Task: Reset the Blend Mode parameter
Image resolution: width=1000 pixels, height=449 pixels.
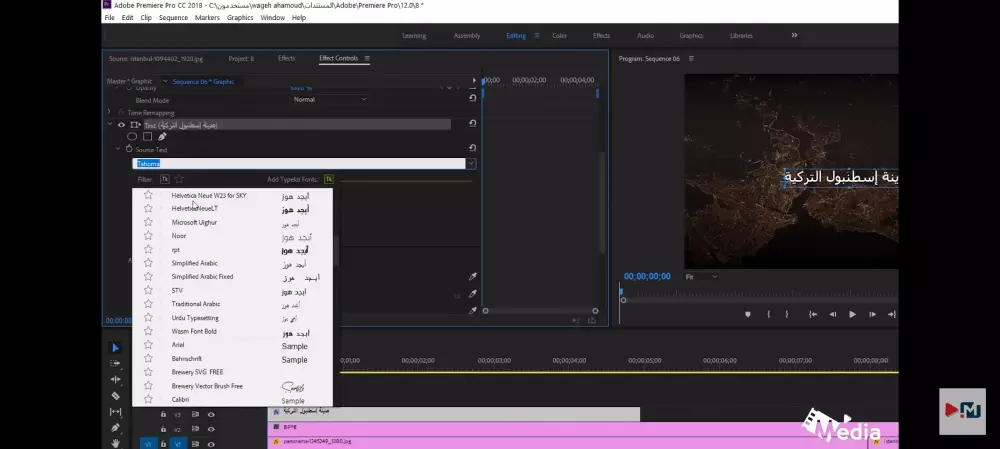Action: pyautogui.click(x=472, y=99)
